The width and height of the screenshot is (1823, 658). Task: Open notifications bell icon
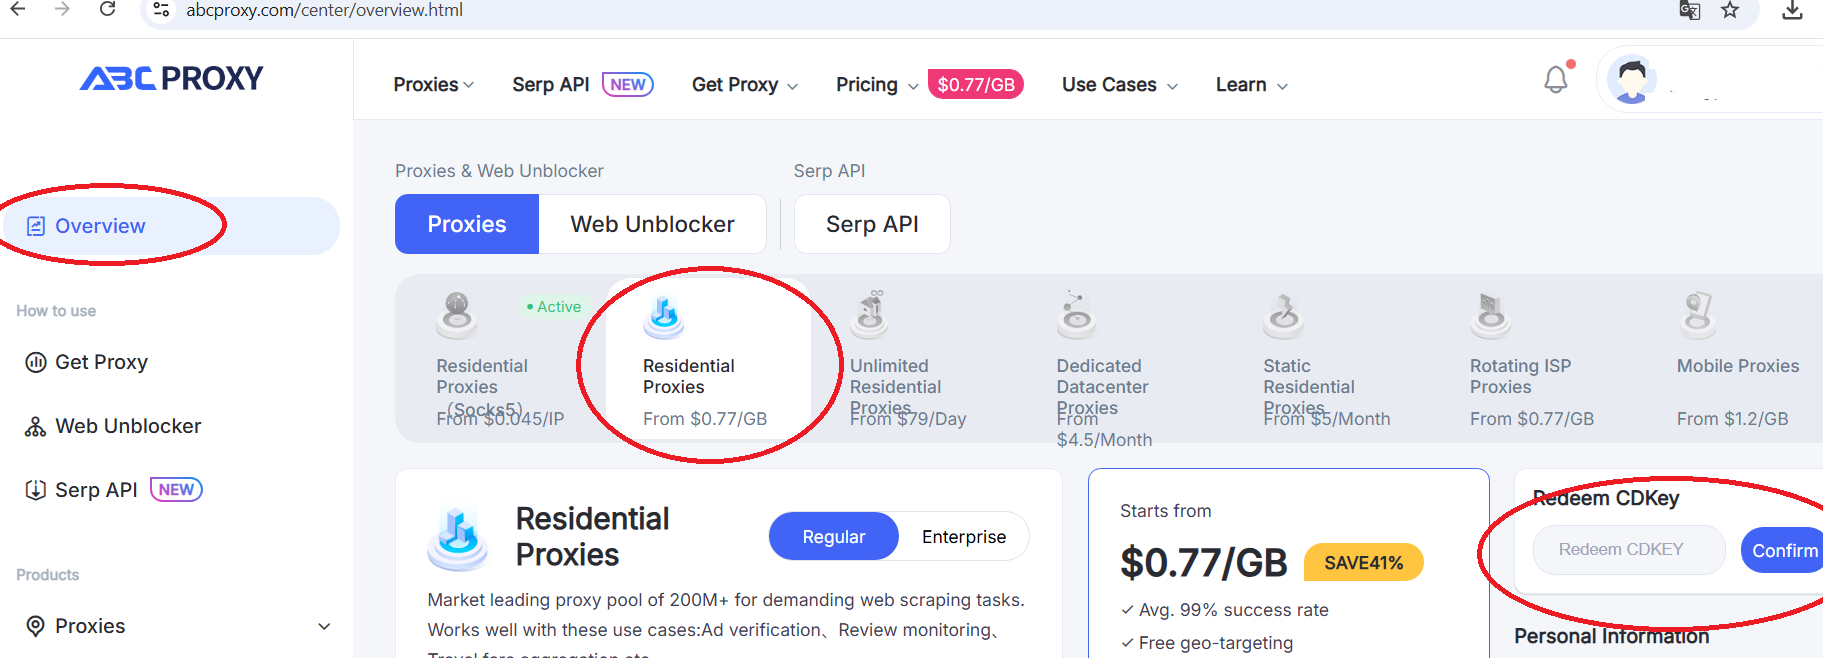[x=1556, y=79]
